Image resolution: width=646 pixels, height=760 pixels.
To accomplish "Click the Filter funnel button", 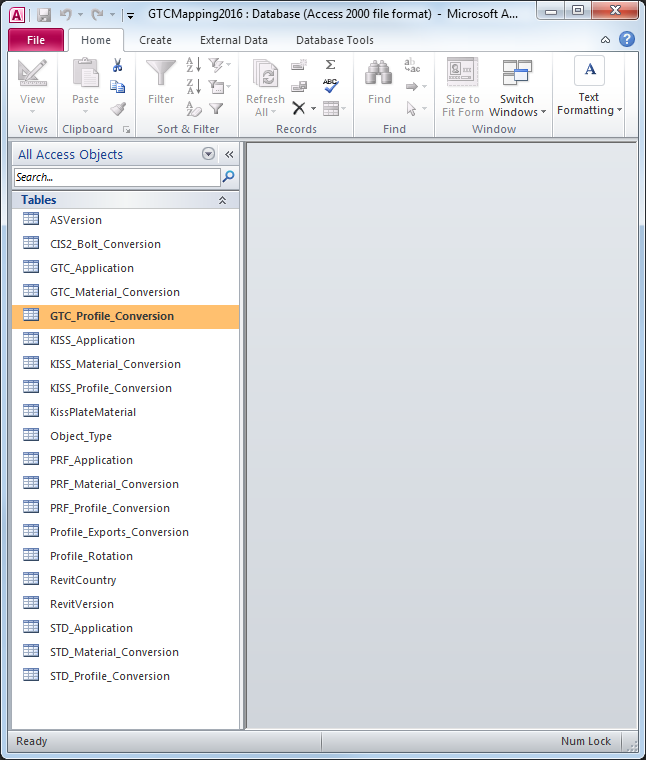I will click(161, 82).
